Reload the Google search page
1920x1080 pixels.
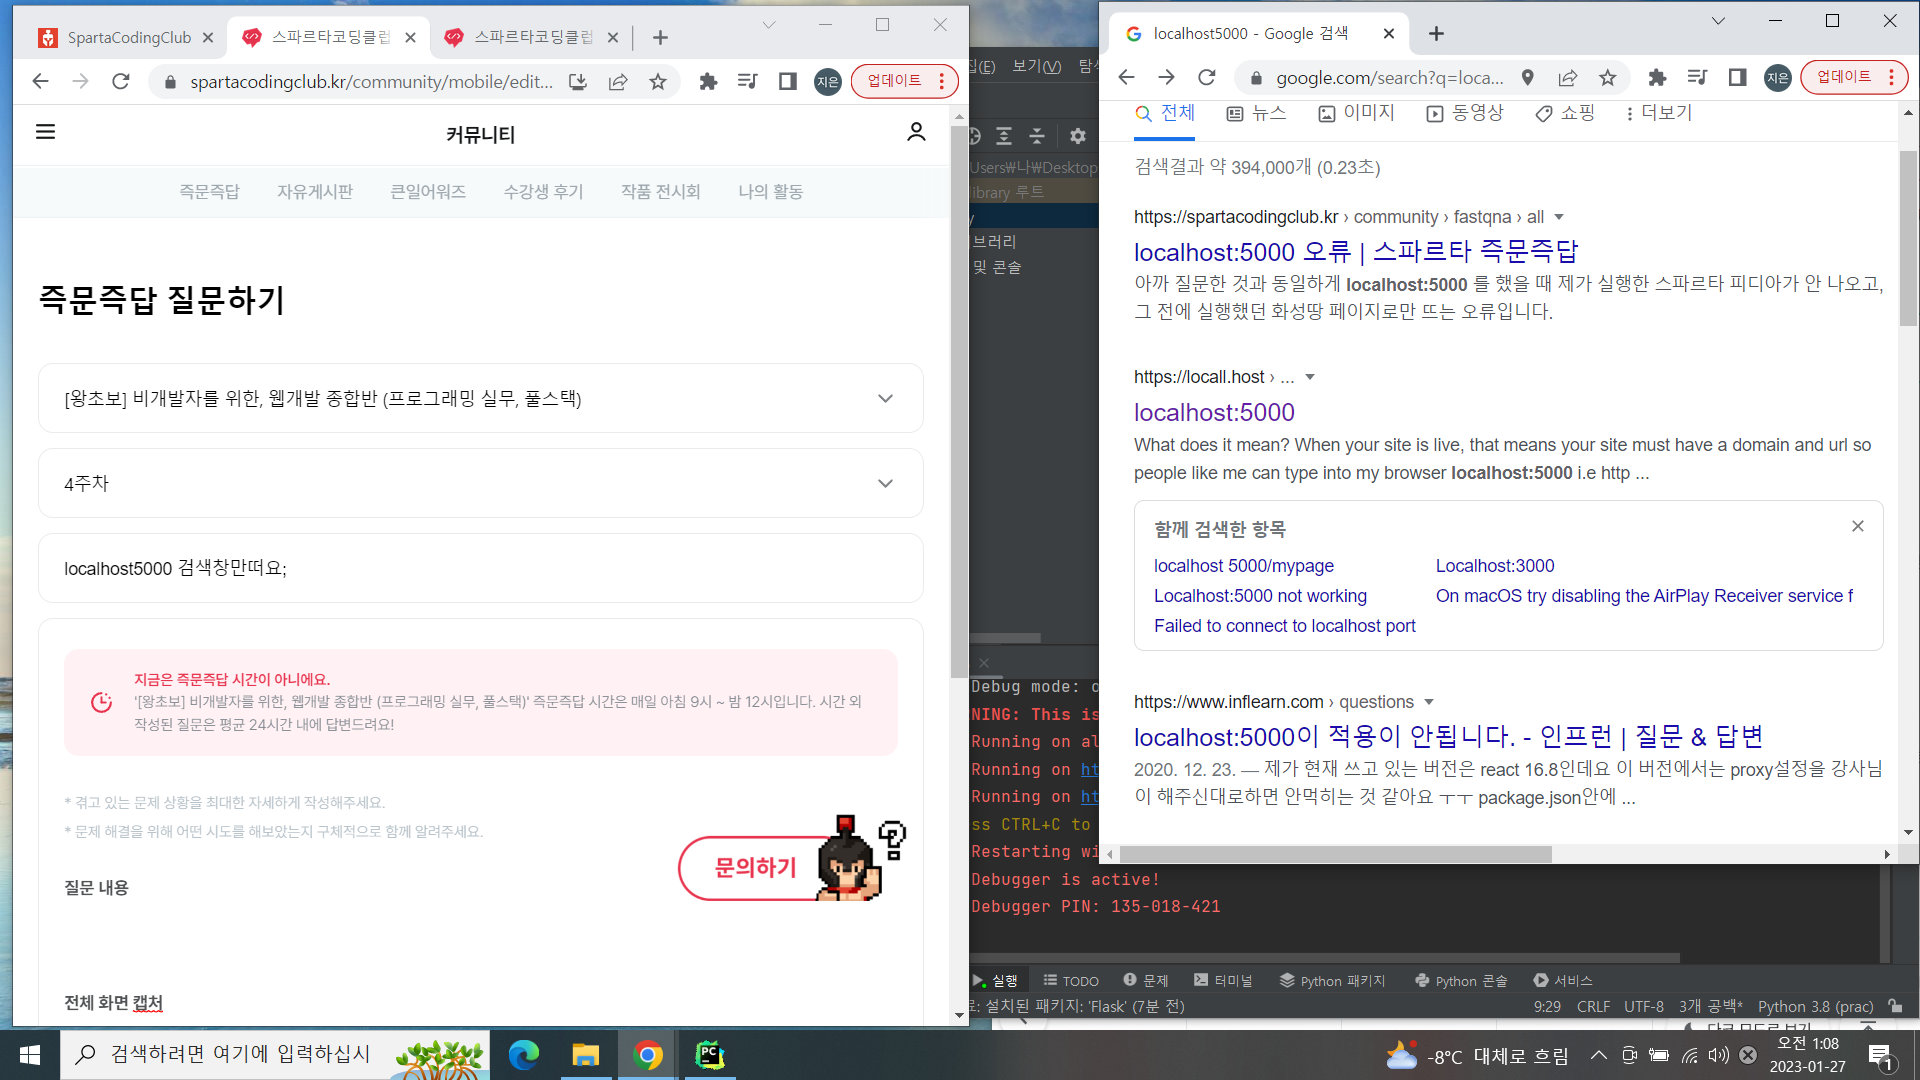pos(1207,78)
